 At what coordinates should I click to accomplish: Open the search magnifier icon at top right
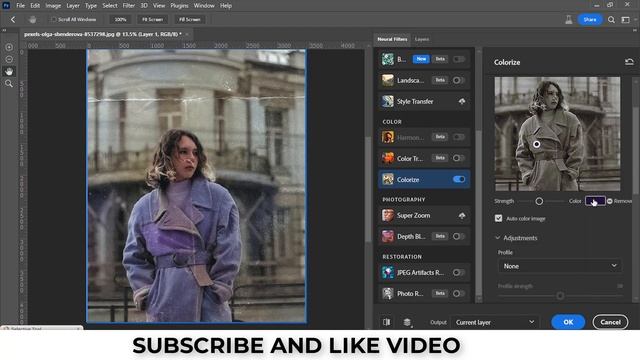point(611,20)
